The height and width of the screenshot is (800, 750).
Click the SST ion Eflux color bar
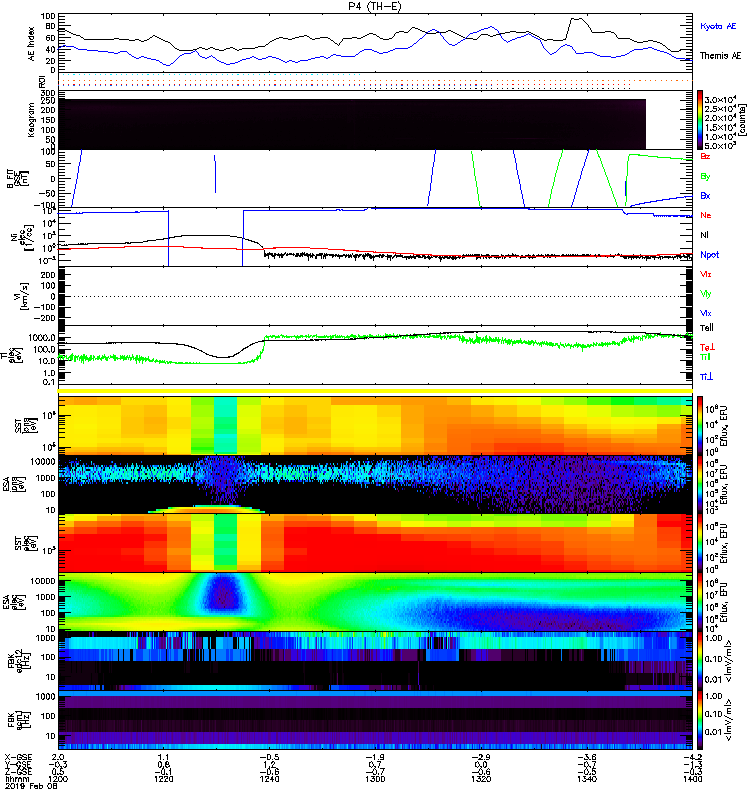(x=700, y=425)
